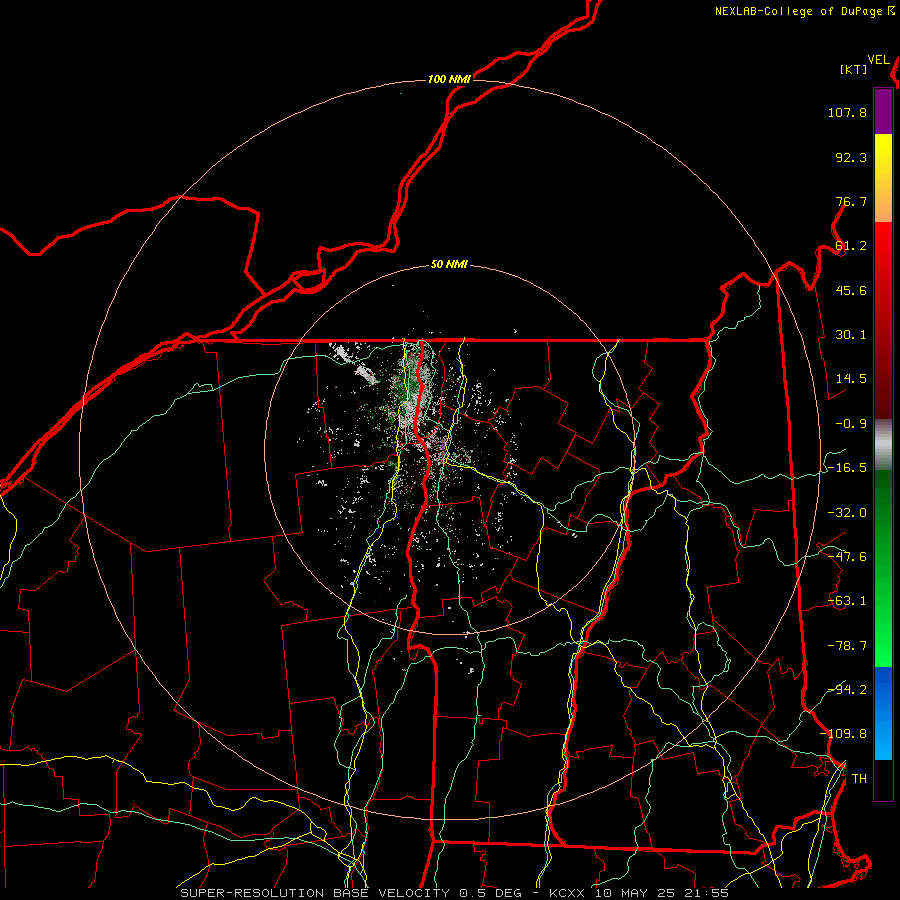
Task: Select the 61.2 velocity scale value
Action: [851, 246]
